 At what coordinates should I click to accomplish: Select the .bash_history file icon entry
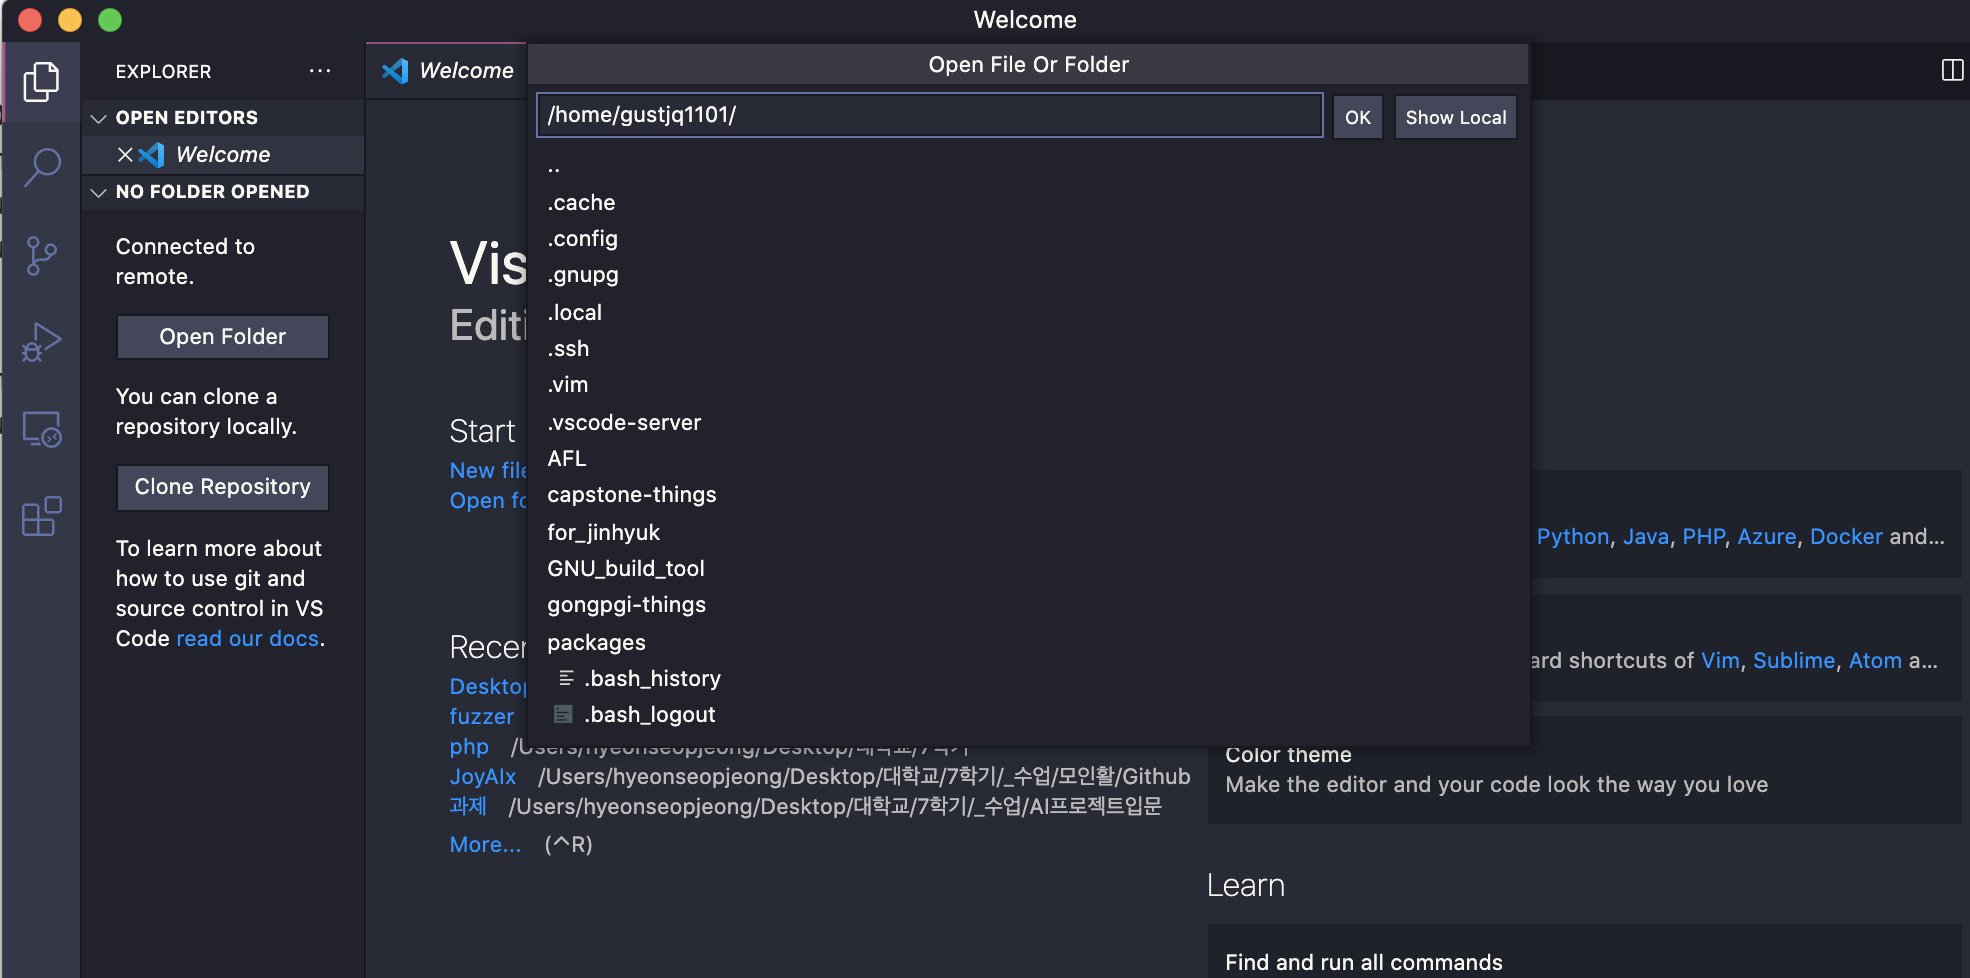[566, 678]
